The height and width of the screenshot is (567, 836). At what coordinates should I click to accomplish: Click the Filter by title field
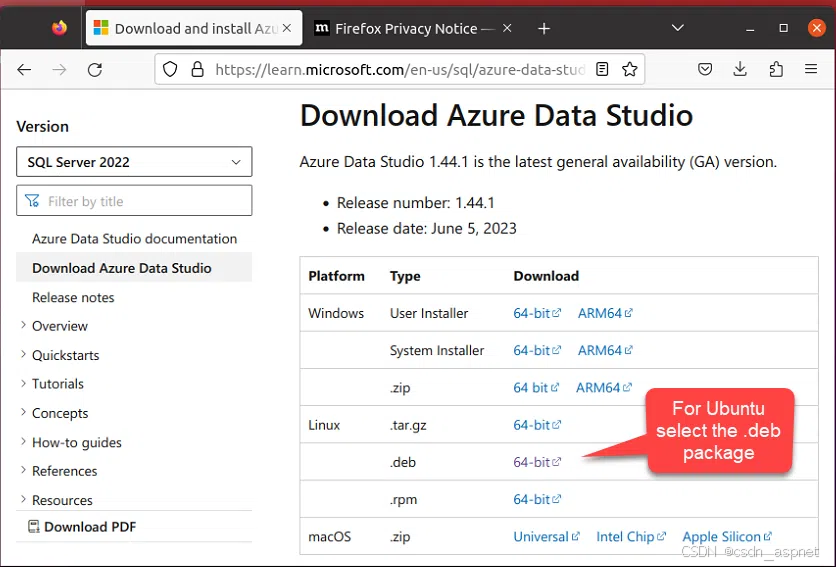tap(134, 201)
